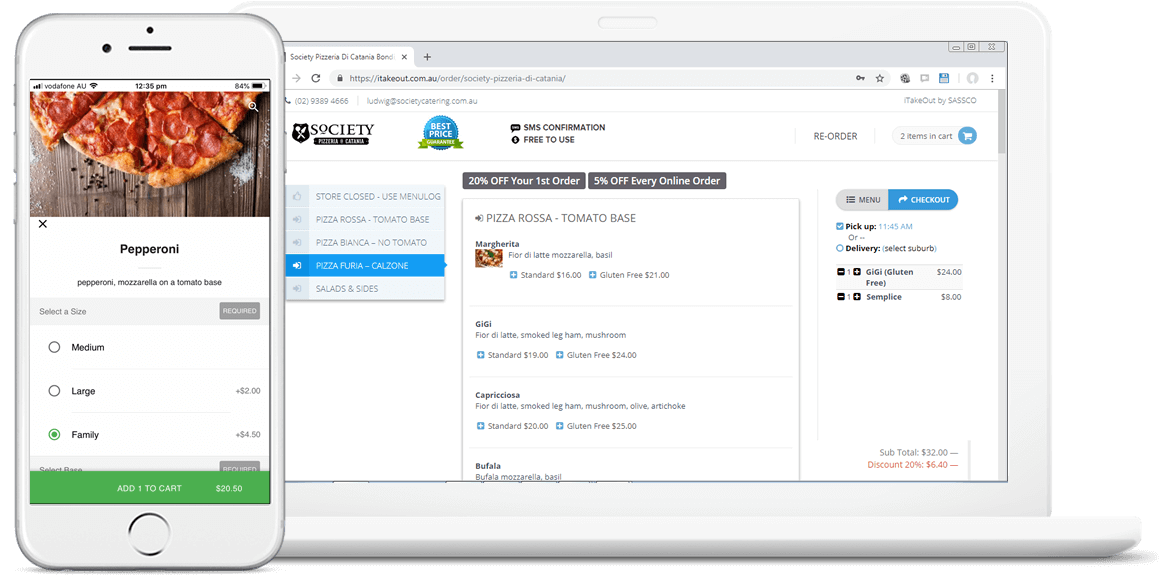Reload the page in the browser
The image size is (1160, 586).
(316, 78)
